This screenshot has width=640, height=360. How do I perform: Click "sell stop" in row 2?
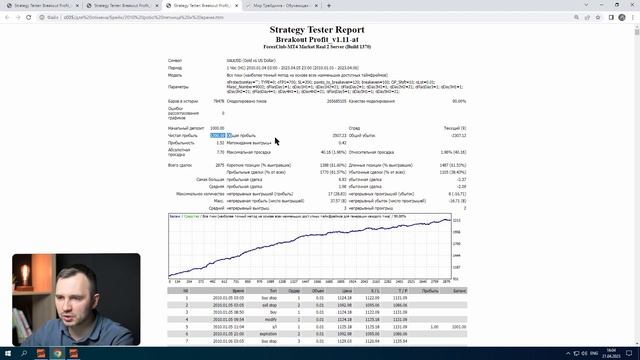[269, 305]
